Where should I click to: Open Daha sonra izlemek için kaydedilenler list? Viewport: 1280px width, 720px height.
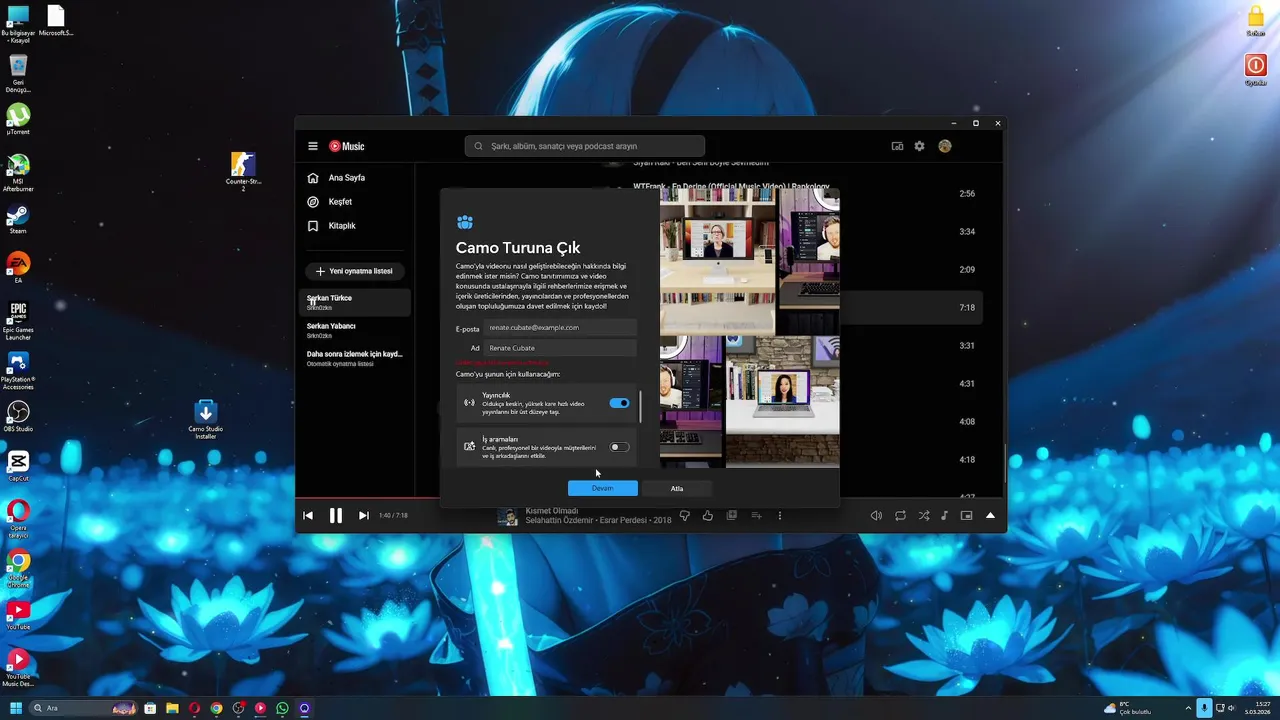click(x=356, y=358)
